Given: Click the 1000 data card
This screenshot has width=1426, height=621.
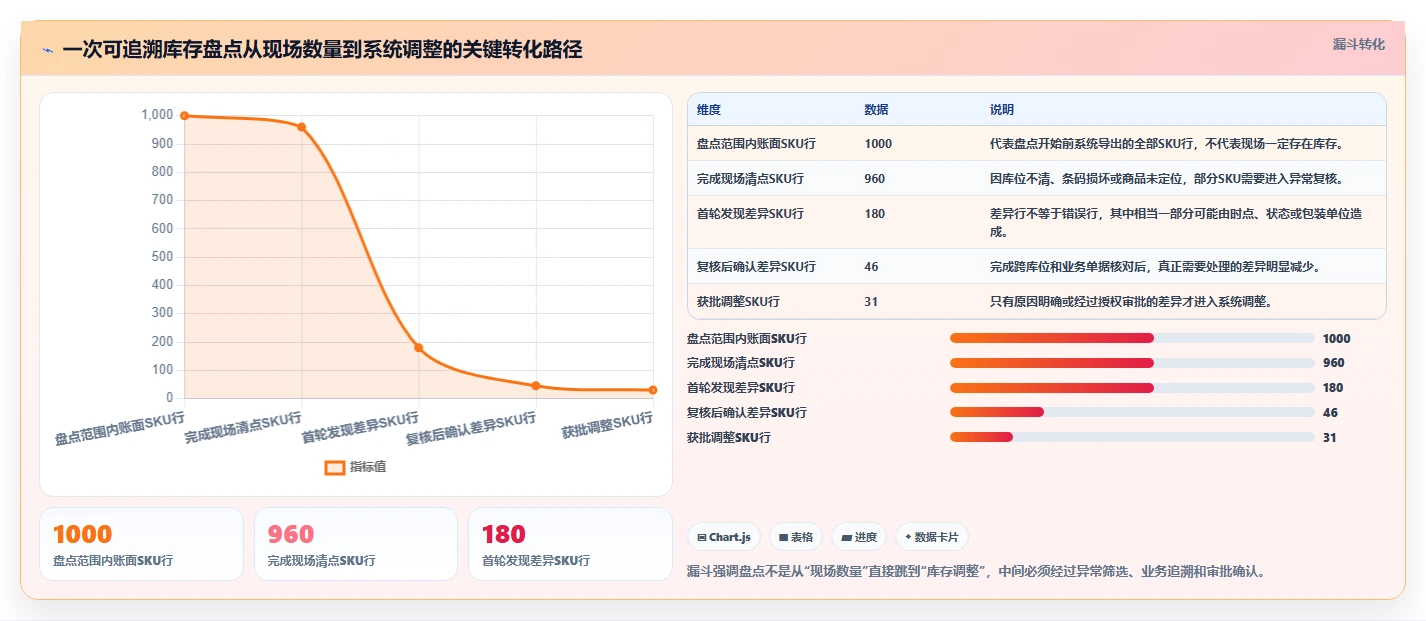Looking at the screenshot, I should click(141, 544).
